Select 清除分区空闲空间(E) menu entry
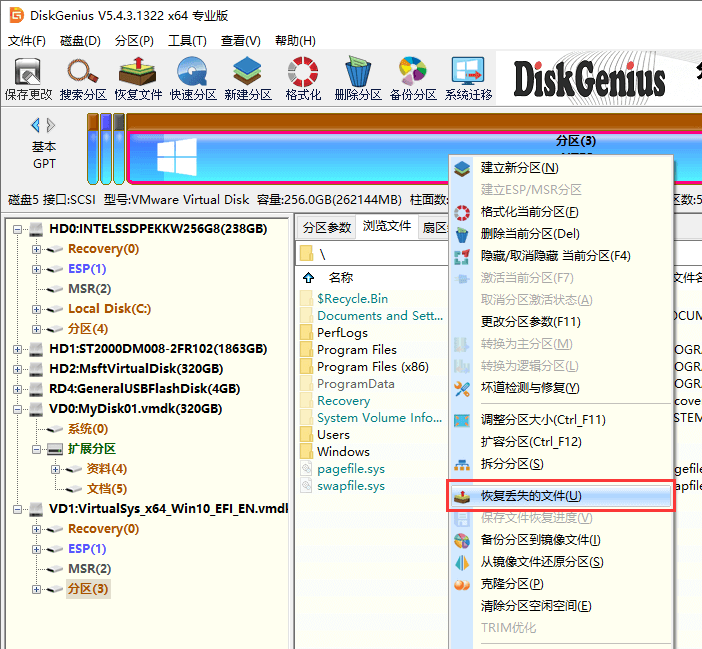Screen dimensions: 702x649 point(561,606)
